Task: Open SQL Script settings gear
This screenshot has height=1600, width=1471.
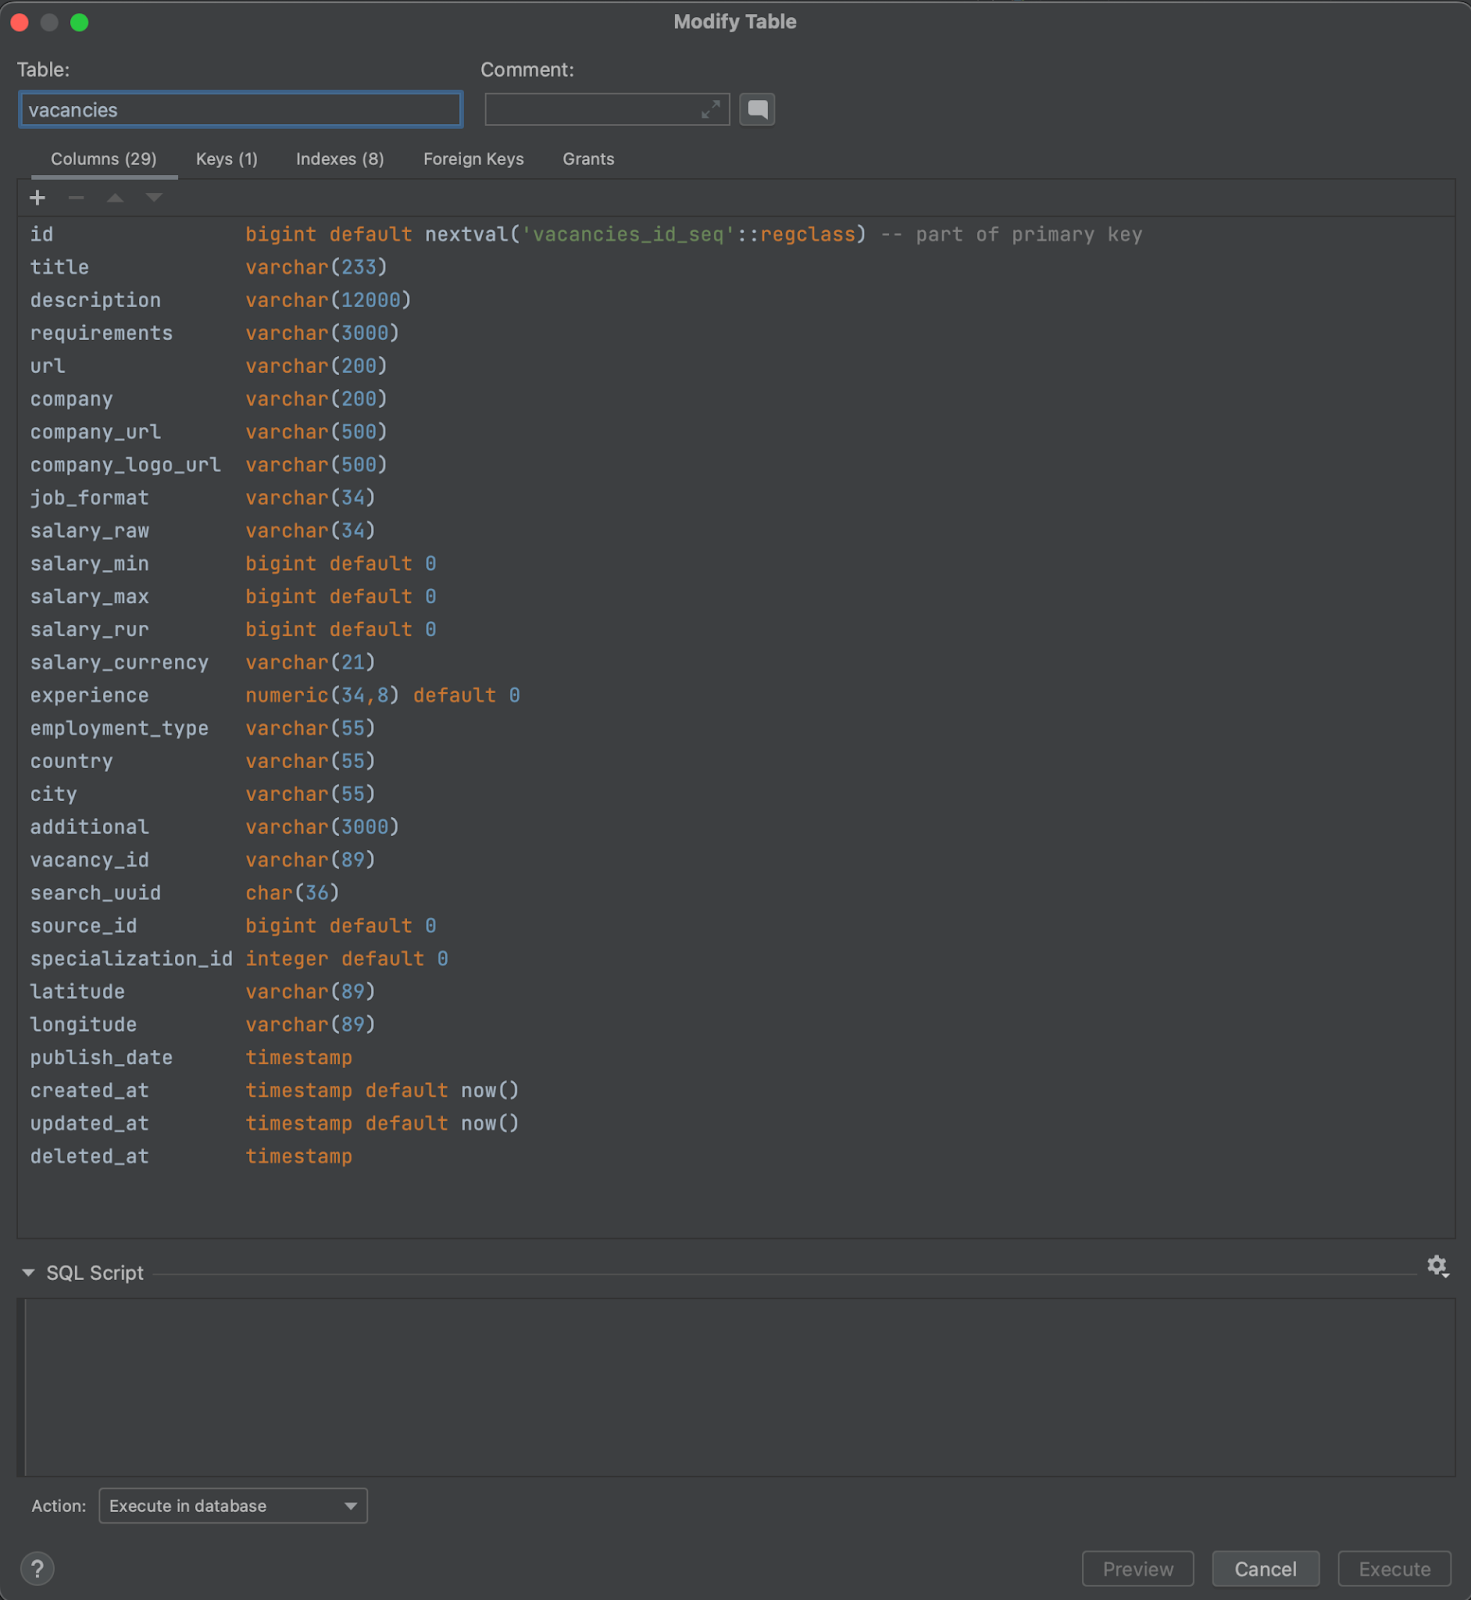Action: coord(1437,1267)
